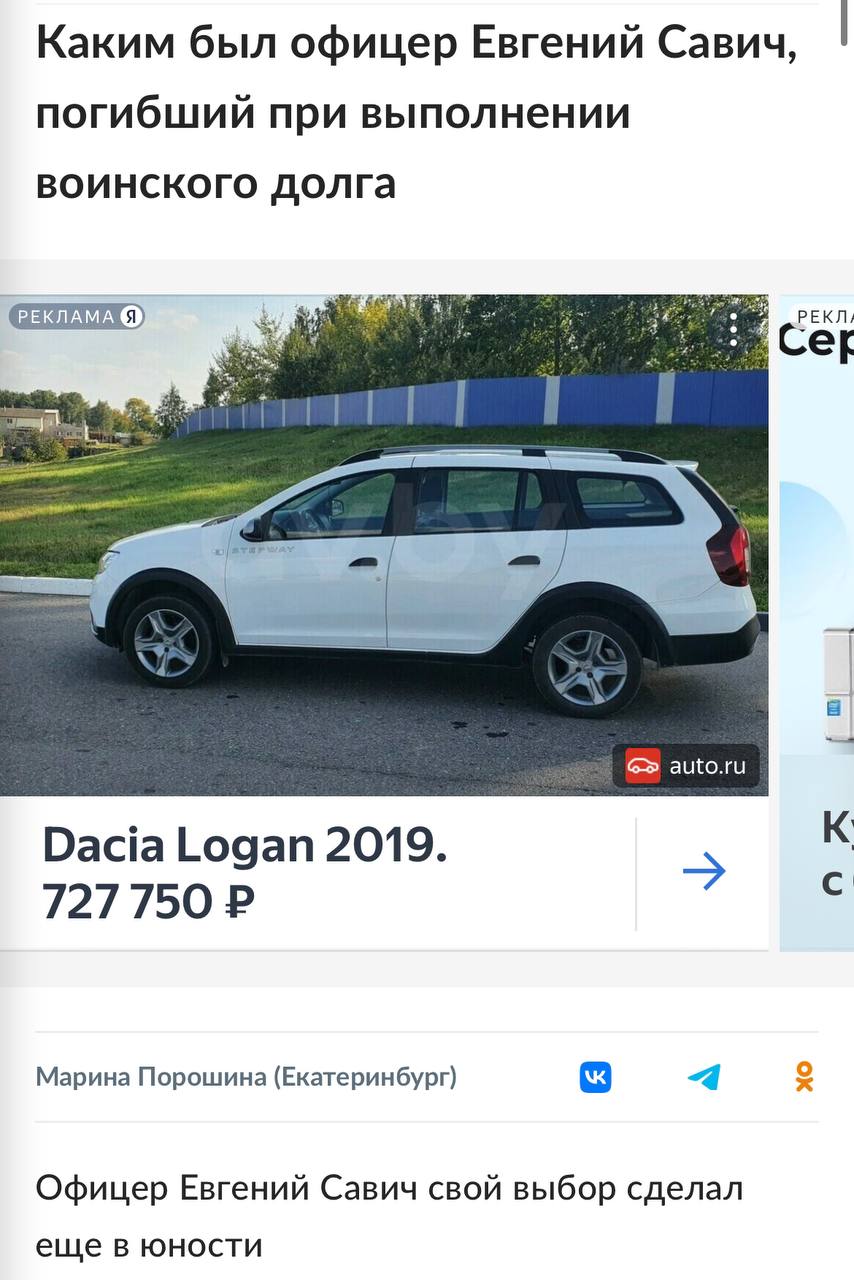Open the Dacia Logan 2019 ad title

(244, 846)
